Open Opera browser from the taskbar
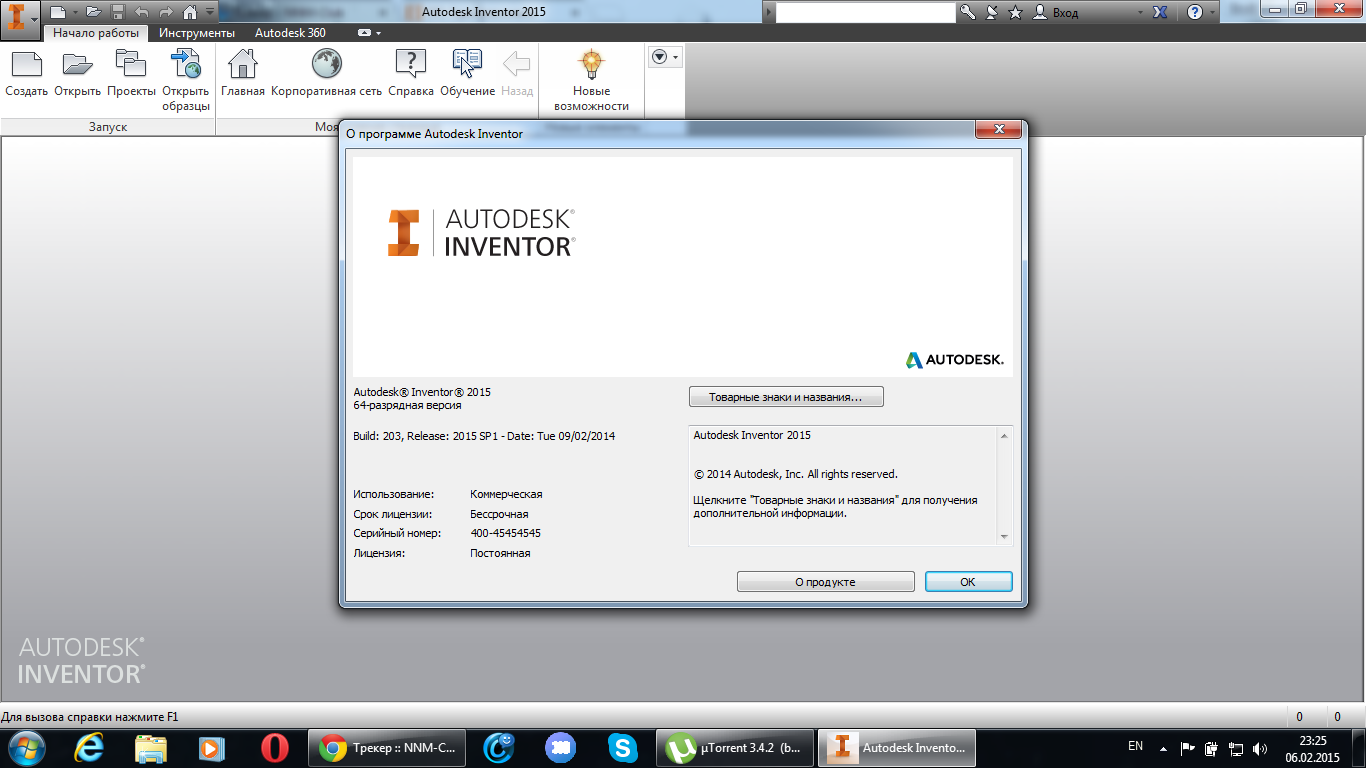The width and height of the screenshot is (1366, 768). pyautogui.click(x=274, y=747)
